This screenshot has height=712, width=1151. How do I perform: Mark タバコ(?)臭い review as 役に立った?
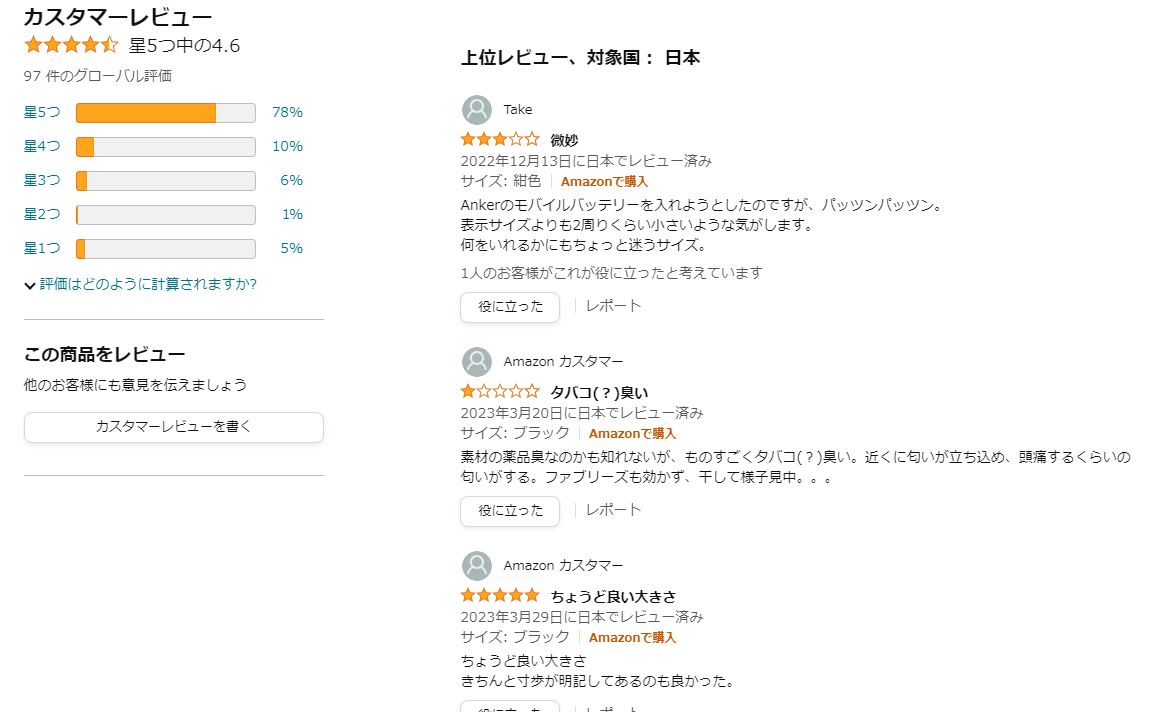coord(510,511)
